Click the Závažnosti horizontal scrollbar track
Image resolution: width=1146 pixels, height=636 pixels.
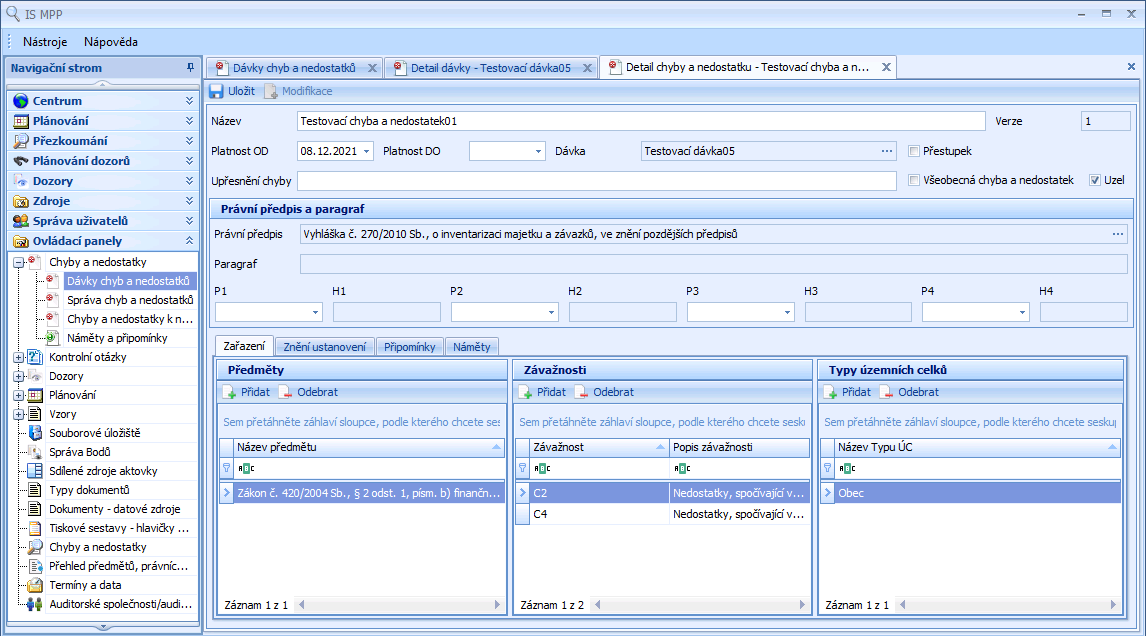tap(699, 605)
